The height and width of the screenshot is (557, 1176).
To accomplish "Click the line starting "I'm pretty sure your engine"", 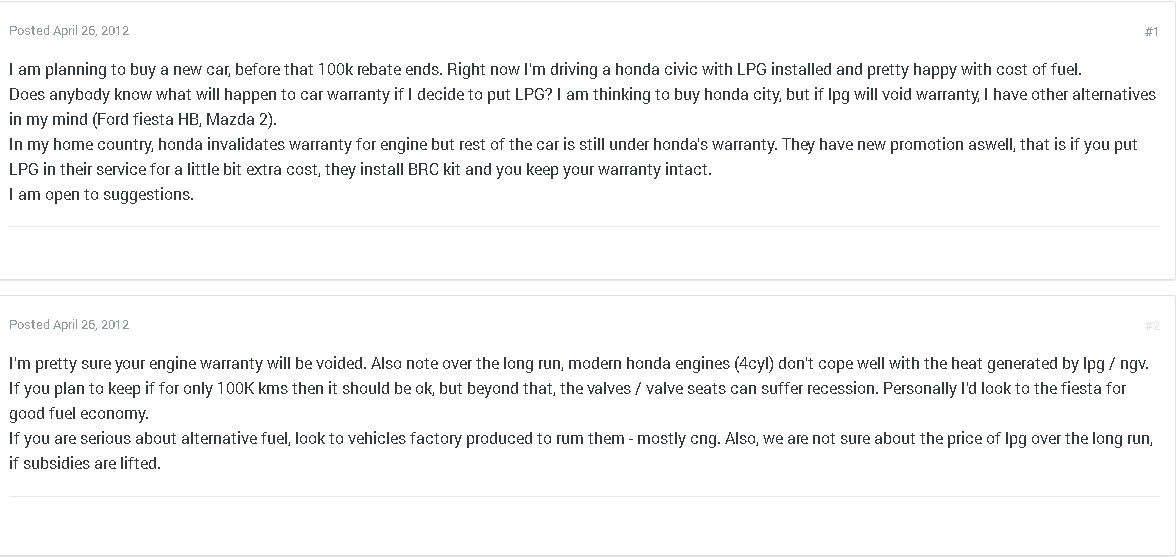I will point(578,364).
